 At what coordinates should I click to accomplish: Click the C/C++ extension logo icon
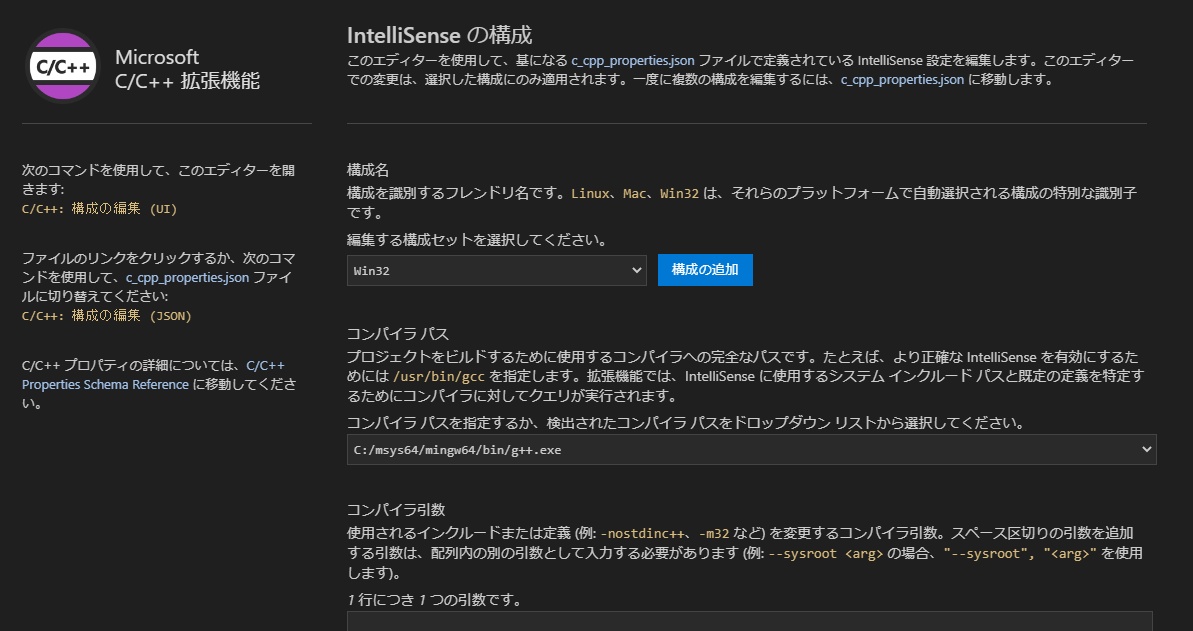(62, 66)
